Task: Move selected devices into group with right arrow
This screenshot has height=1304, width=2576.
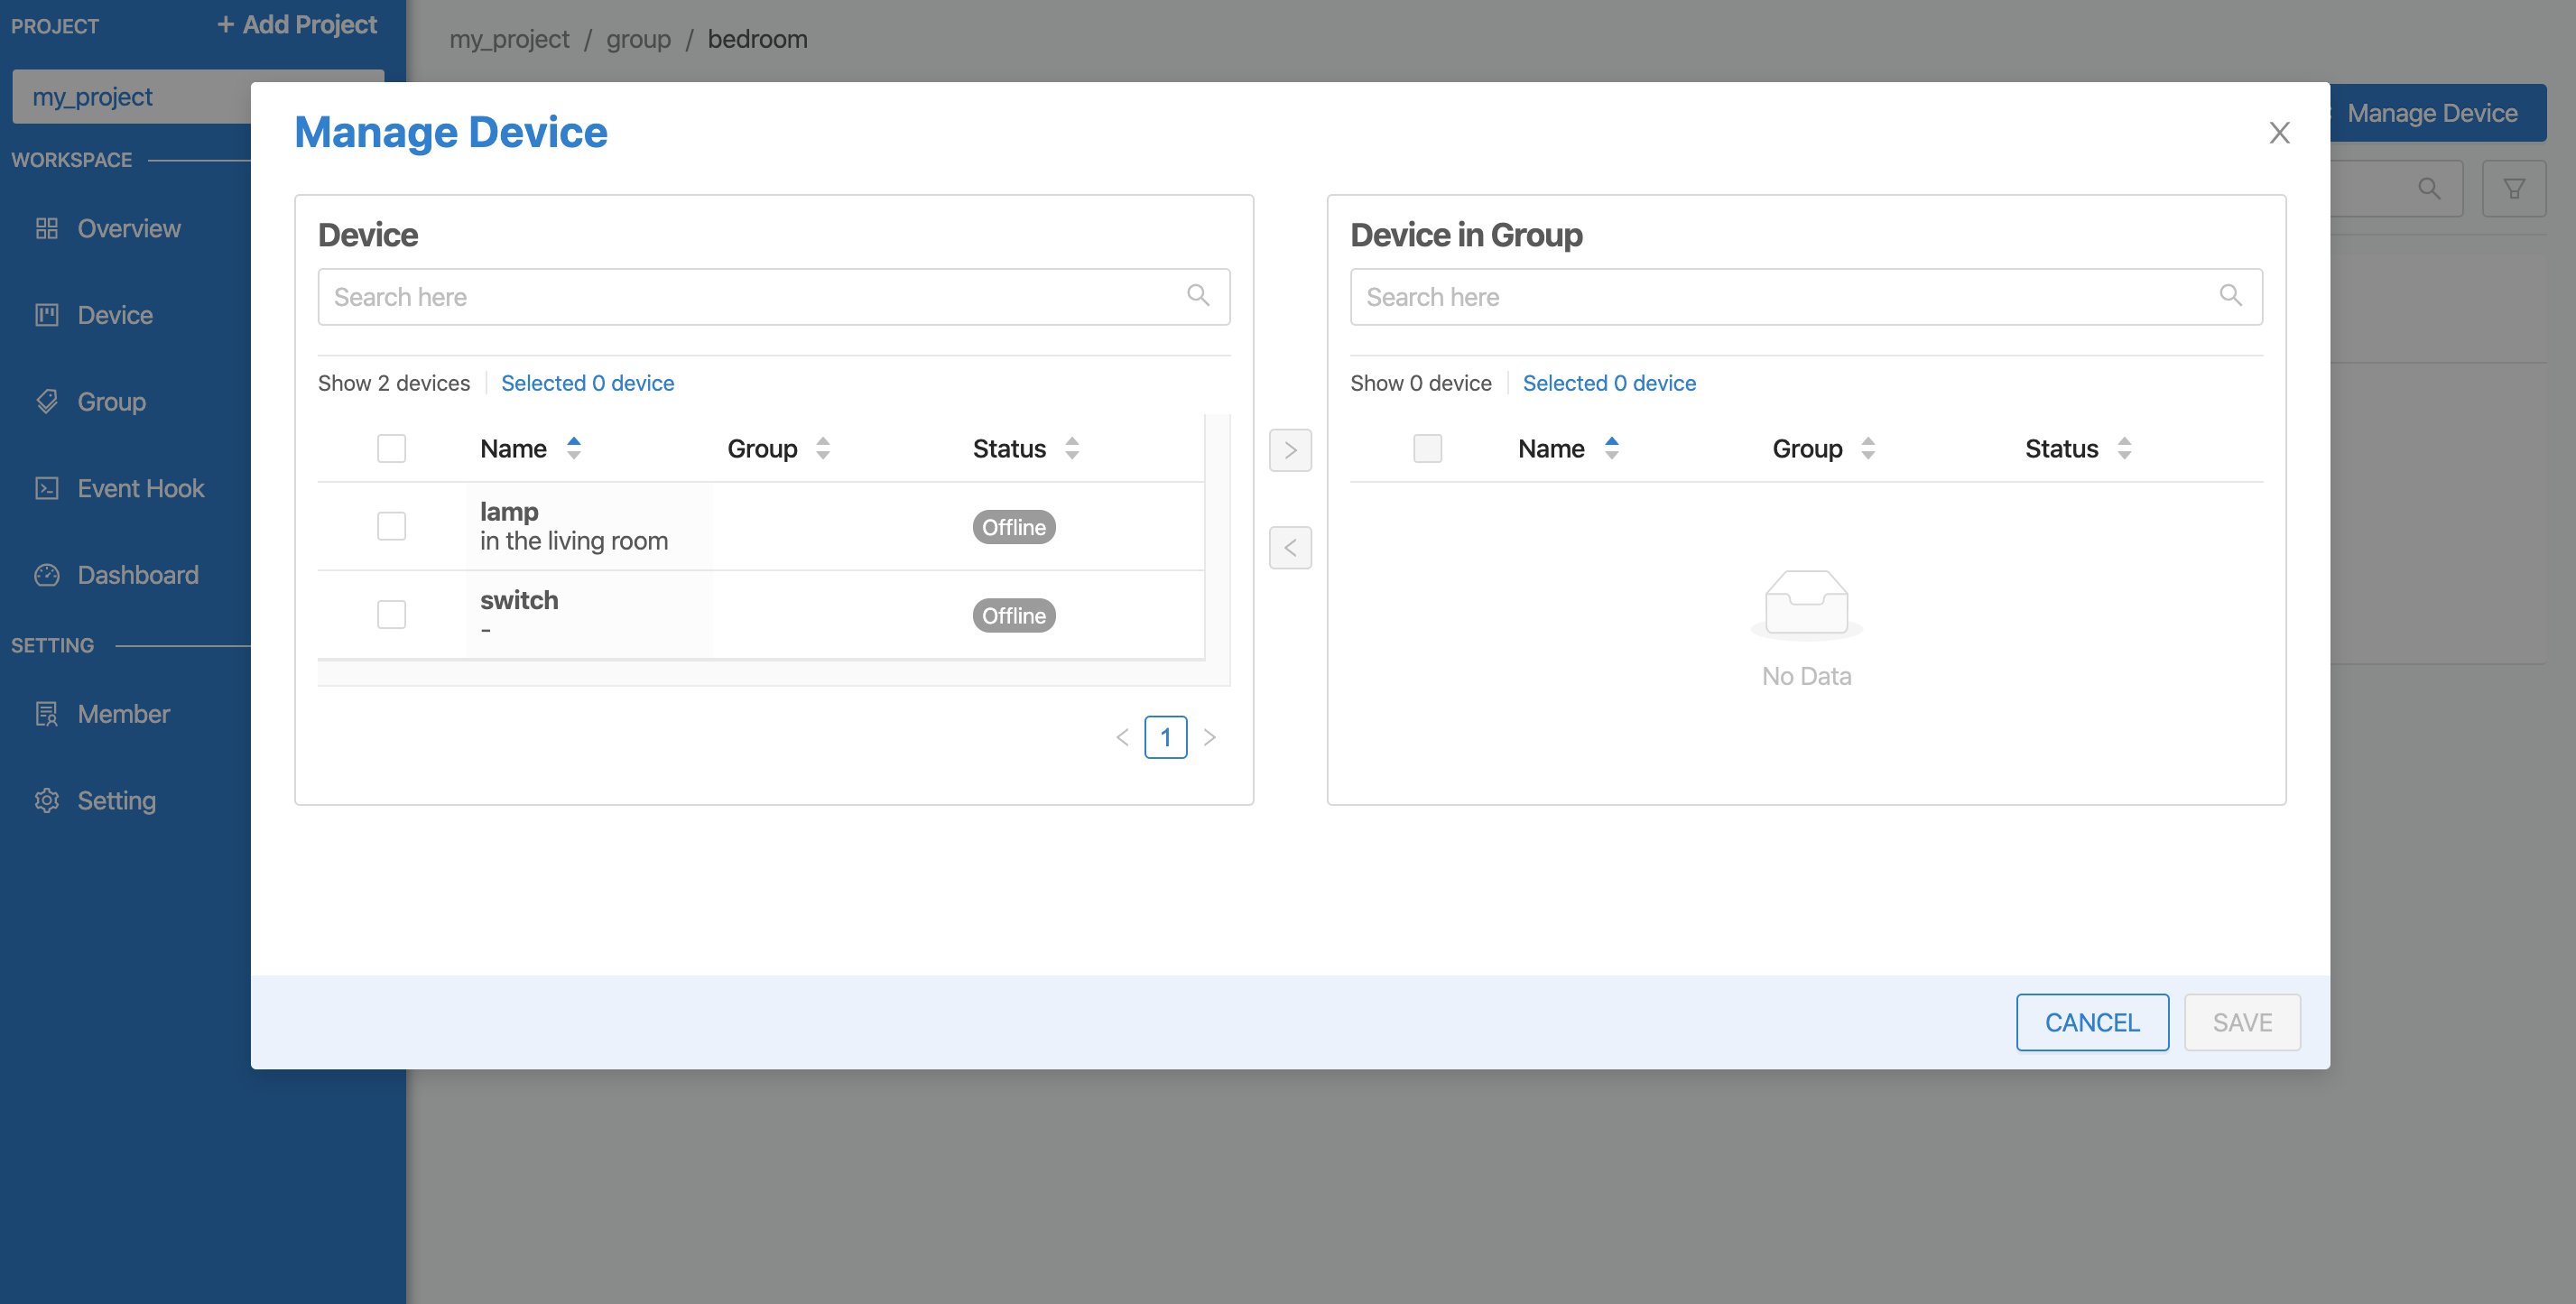Action: 1290,450
